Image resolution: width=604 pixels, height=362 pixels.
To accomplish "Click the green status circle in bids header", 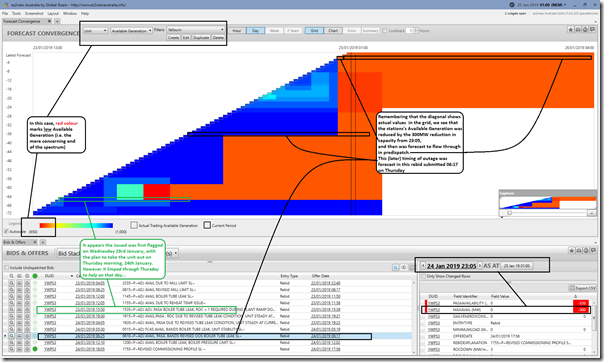I will [35, 276].
